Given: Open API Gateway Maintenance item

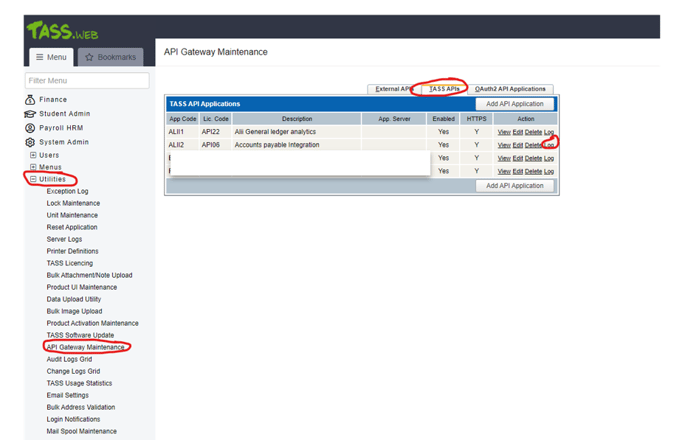Looking at the screenshot, I should point(86,347).
